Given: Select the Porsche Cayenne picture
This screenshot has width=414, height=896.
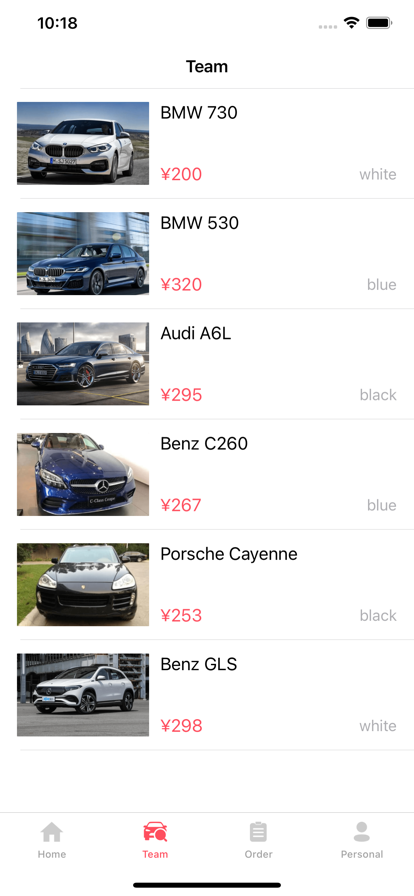Looking at the screenshot, I should click(83, 585).
